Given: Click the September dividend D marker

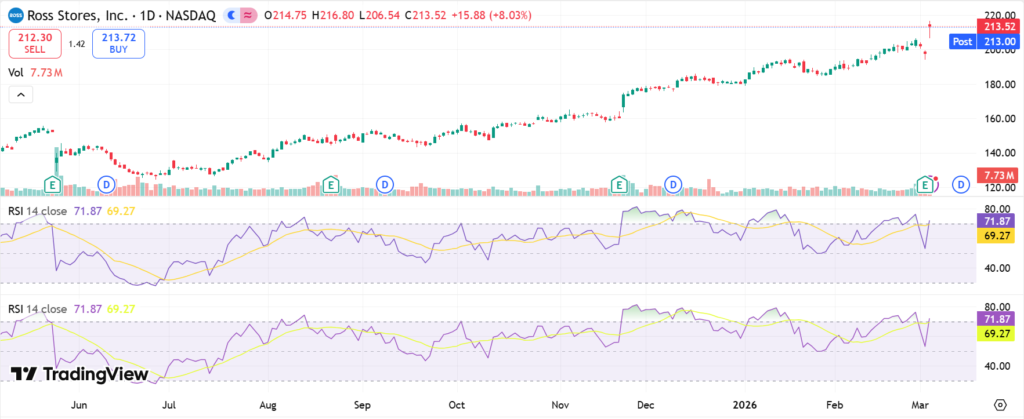Looking at the screenshot, I should [x=385, y=184].
